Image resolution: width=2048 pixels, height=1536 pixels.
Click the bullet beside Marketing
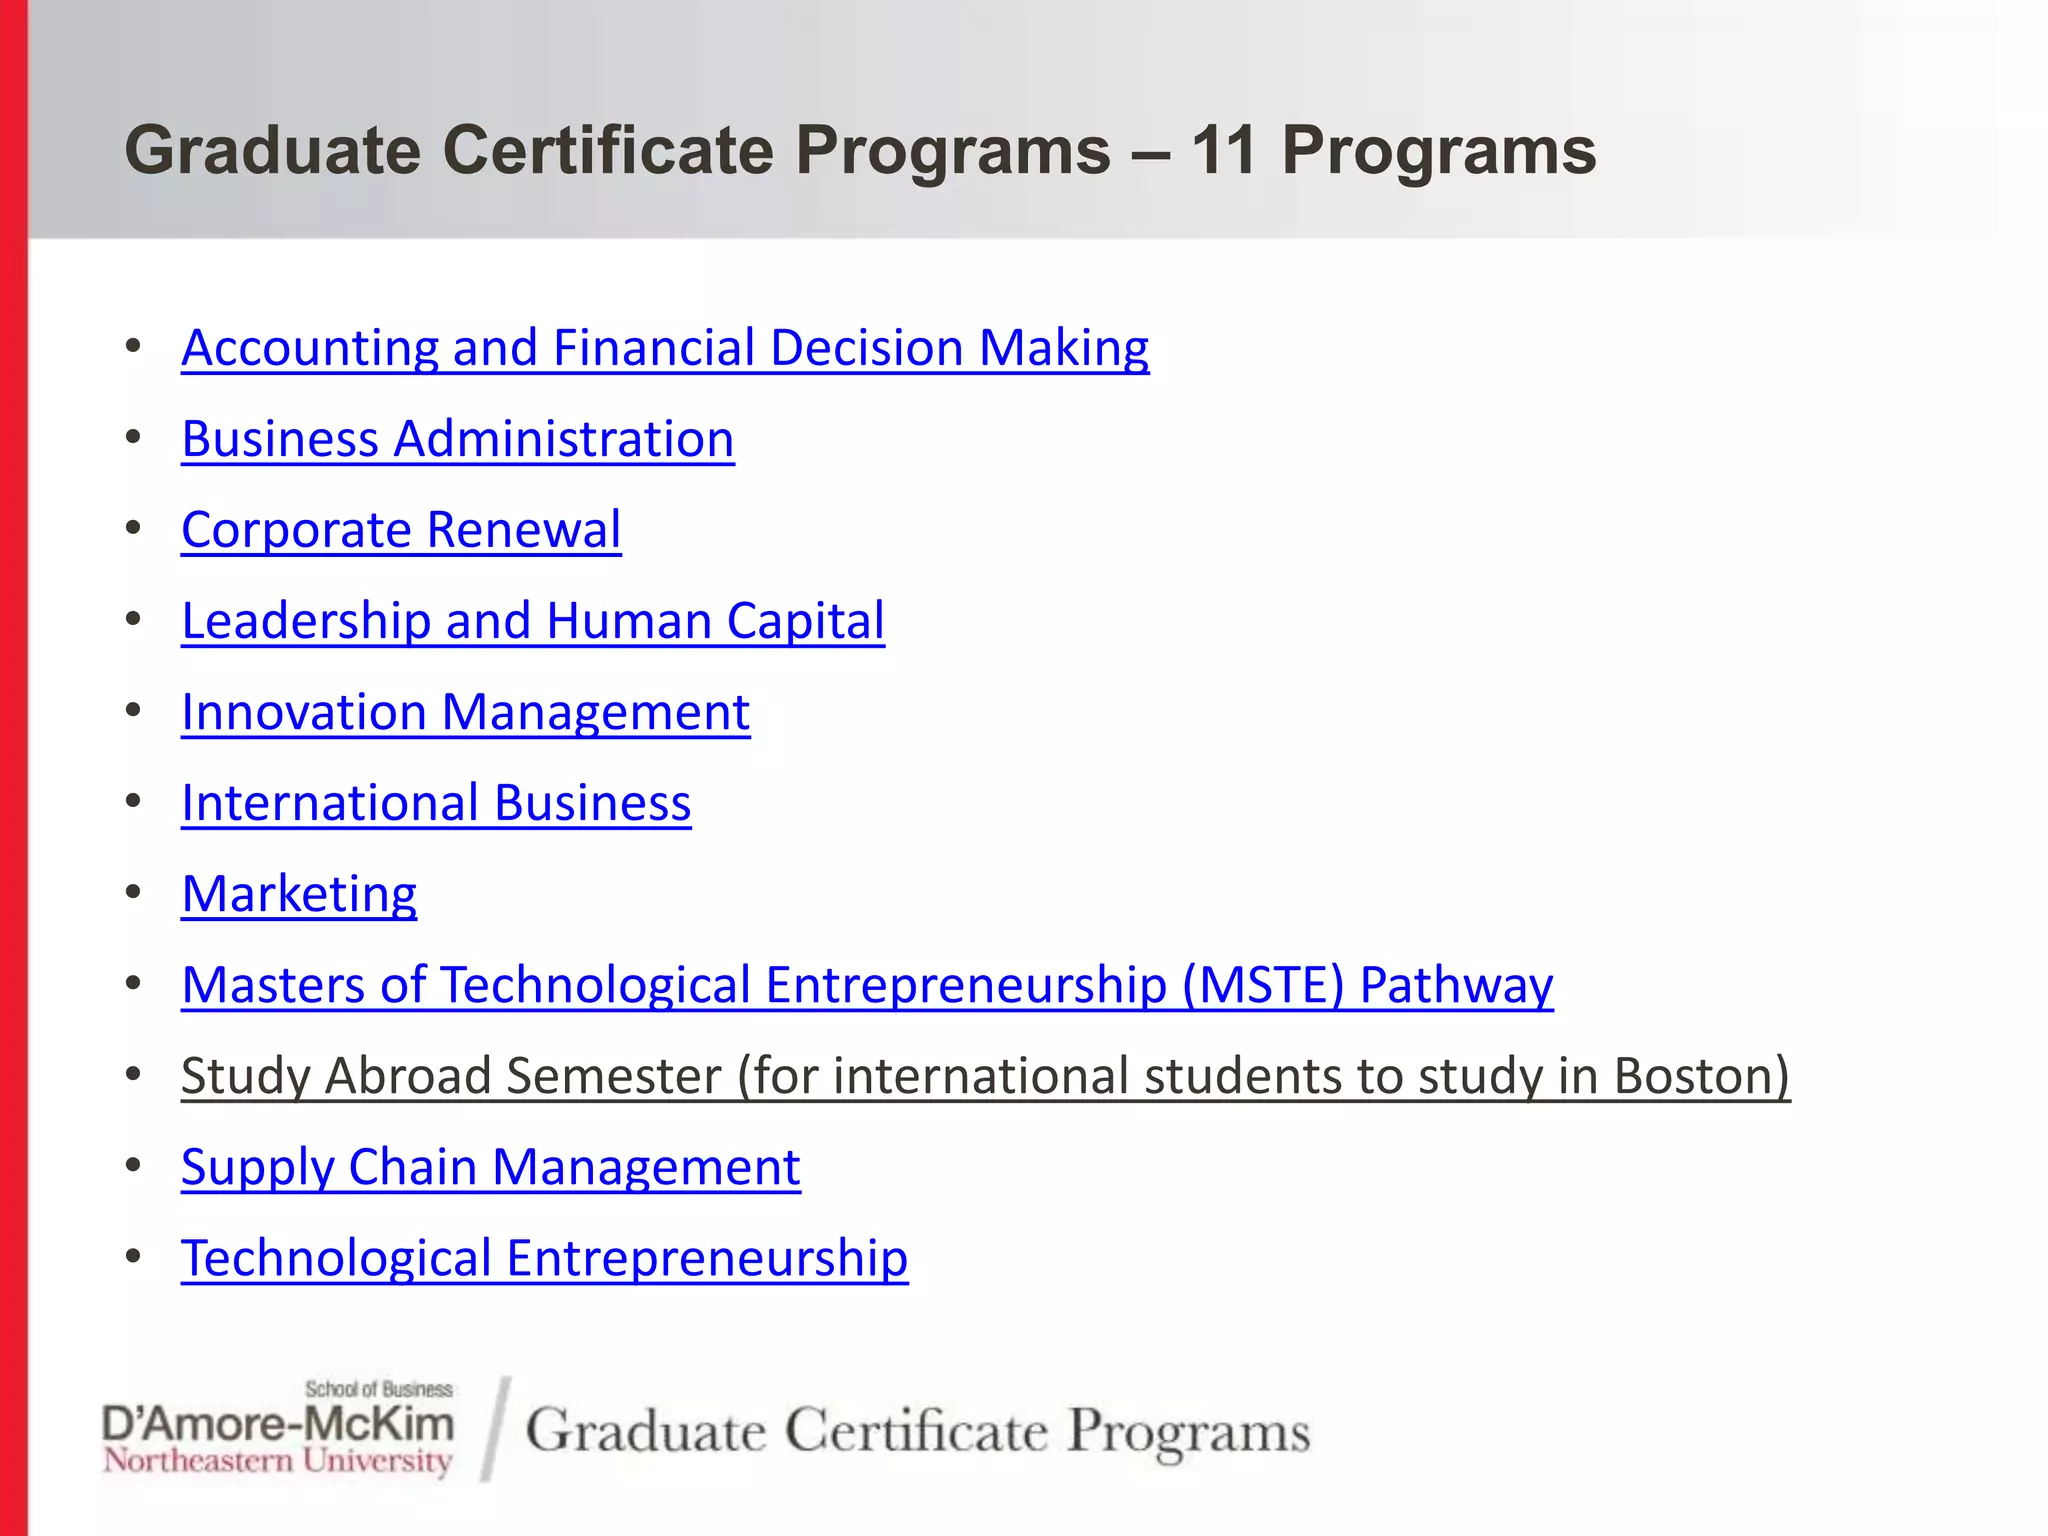(133, 893)
